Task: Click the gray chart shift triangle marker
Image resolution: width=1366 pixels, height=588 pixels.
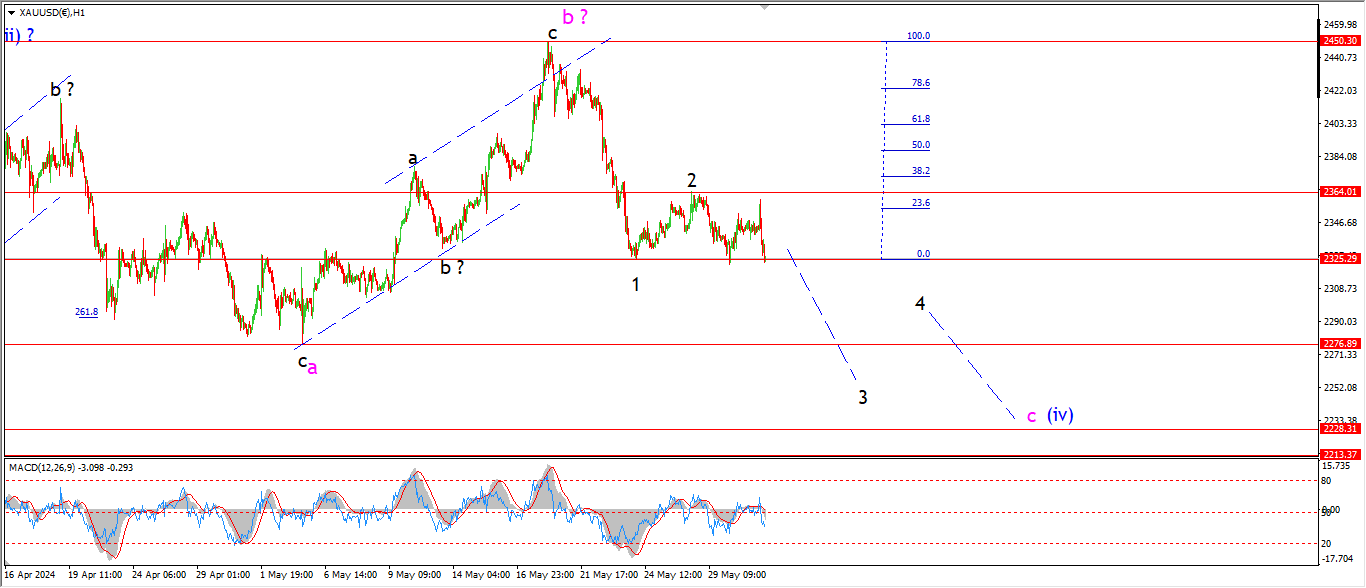Action: [x=765, y=7]
